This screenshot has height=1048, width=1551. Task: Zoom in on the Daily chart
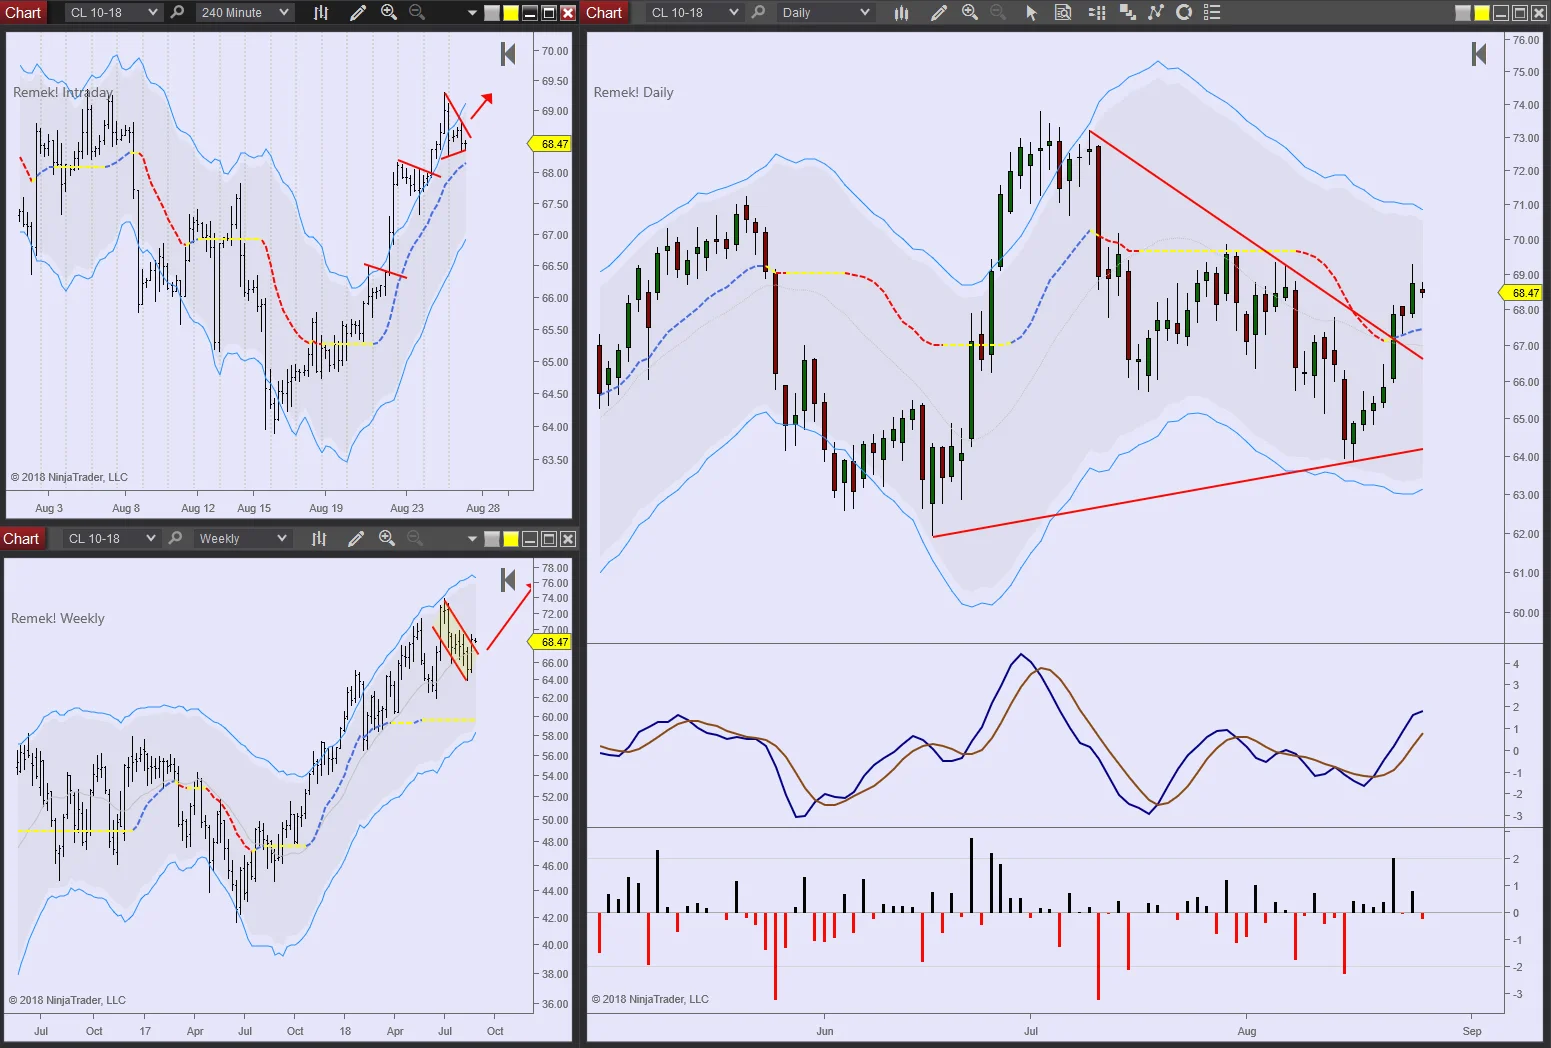[x=970, y=13]
